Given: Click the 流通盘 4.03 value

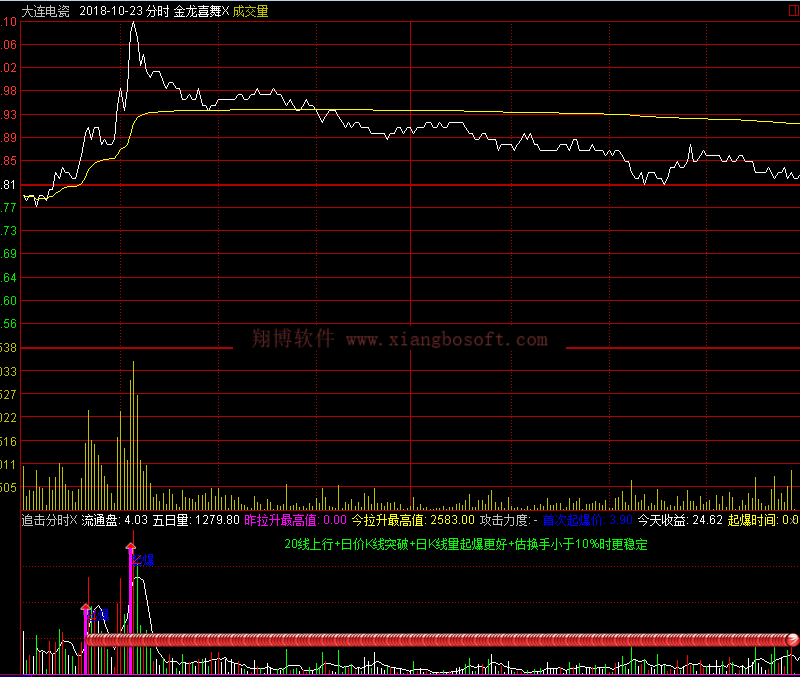Looking at the screenshot, I should click(115, 520).
